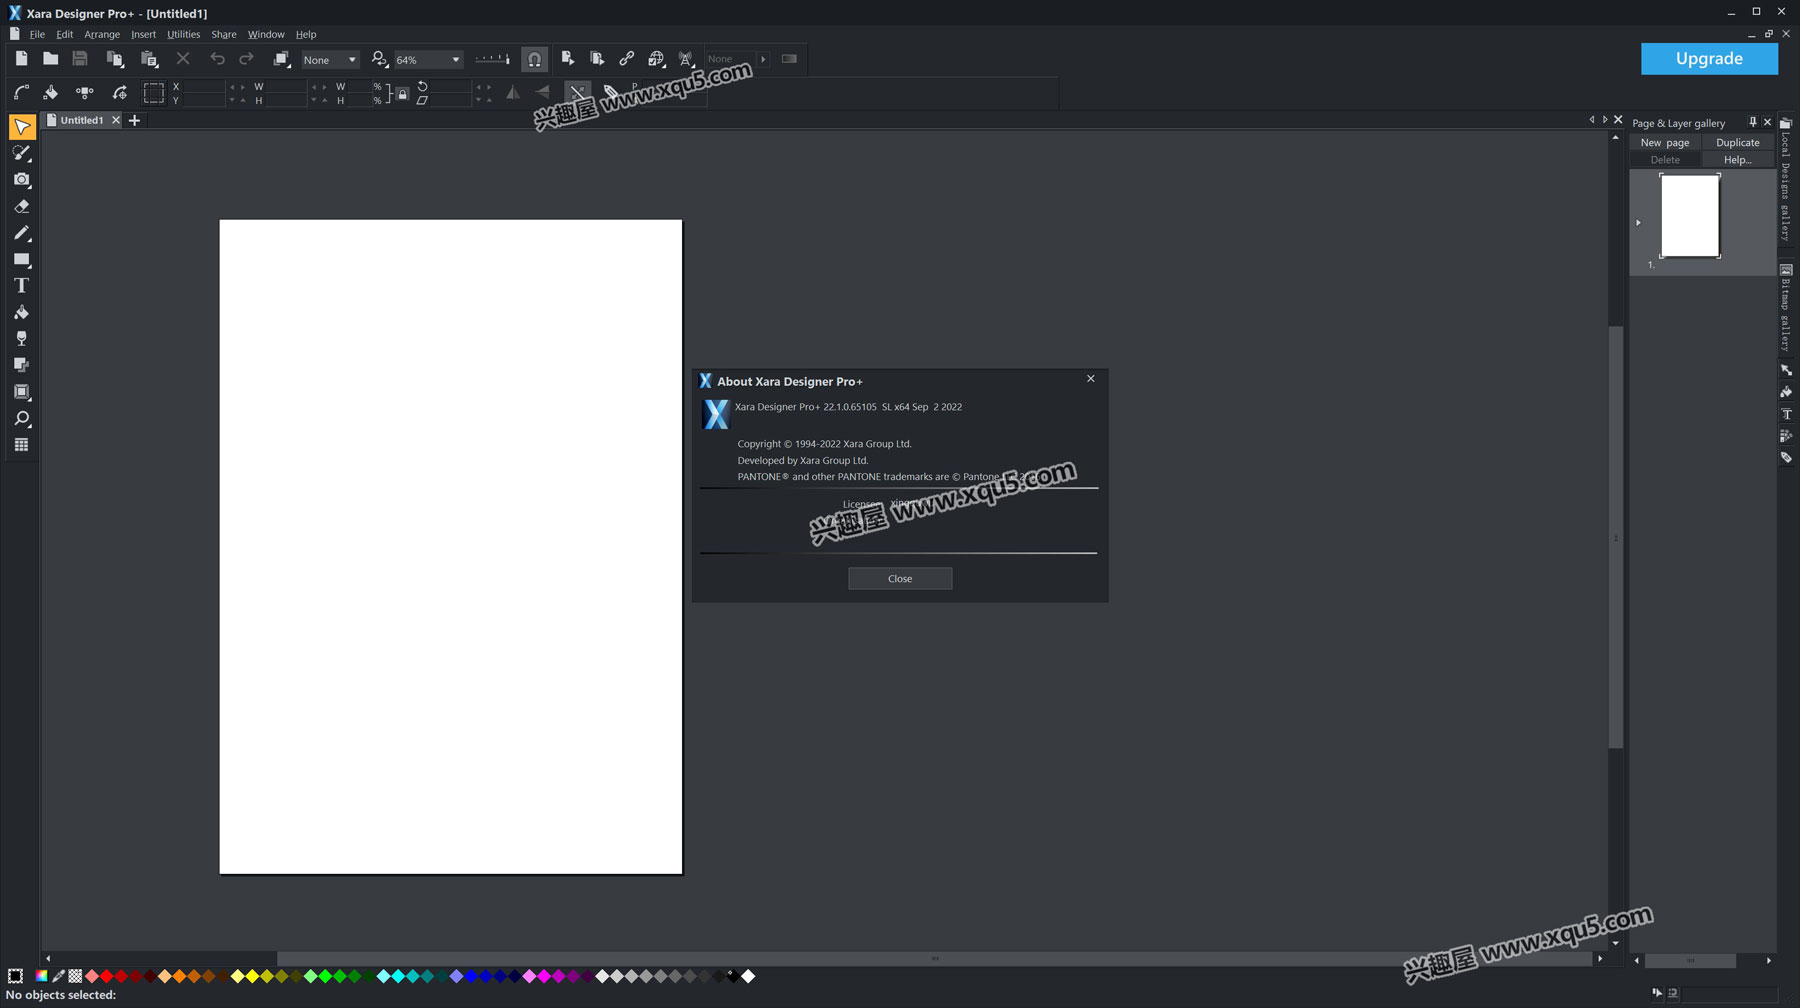1800x1008 pixels.
Task: Add a new document tab with plus
Action: click(x=134, y=120)
